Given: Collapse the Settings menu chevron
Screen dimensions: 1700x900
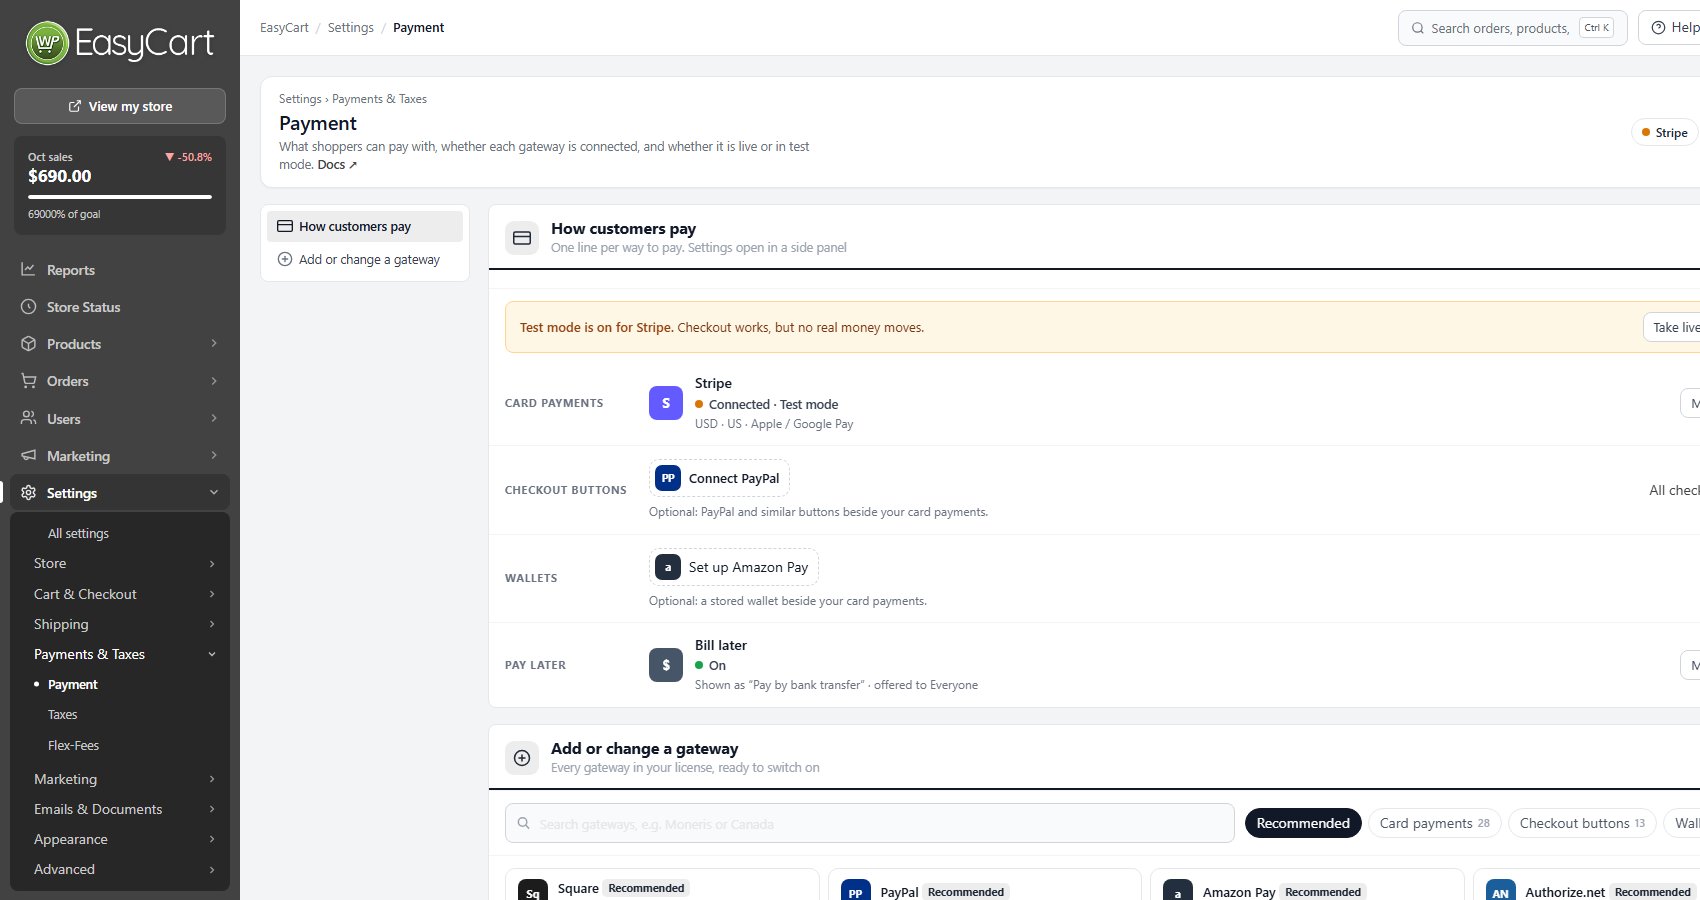Looking at the screenshot, I should click(214, 492).
